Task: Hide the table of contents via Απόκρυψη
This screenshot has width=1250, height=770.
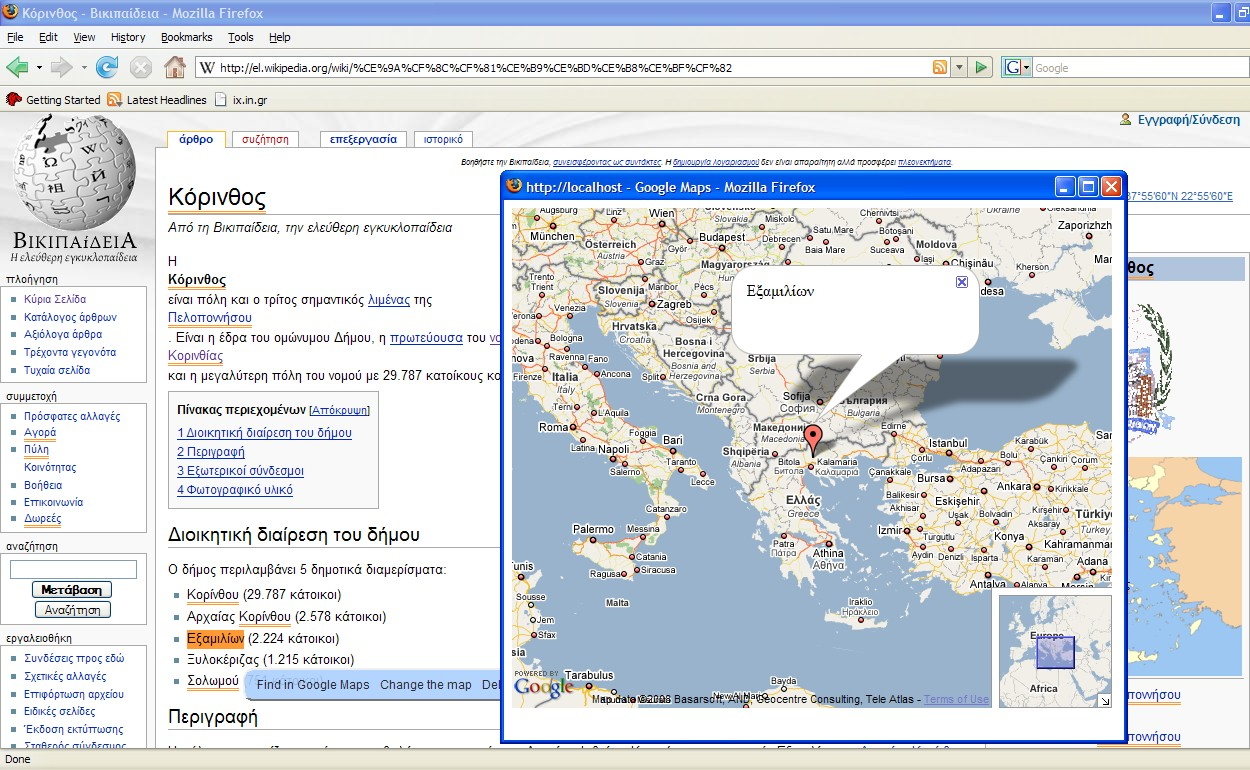Action: click(339, 410)
